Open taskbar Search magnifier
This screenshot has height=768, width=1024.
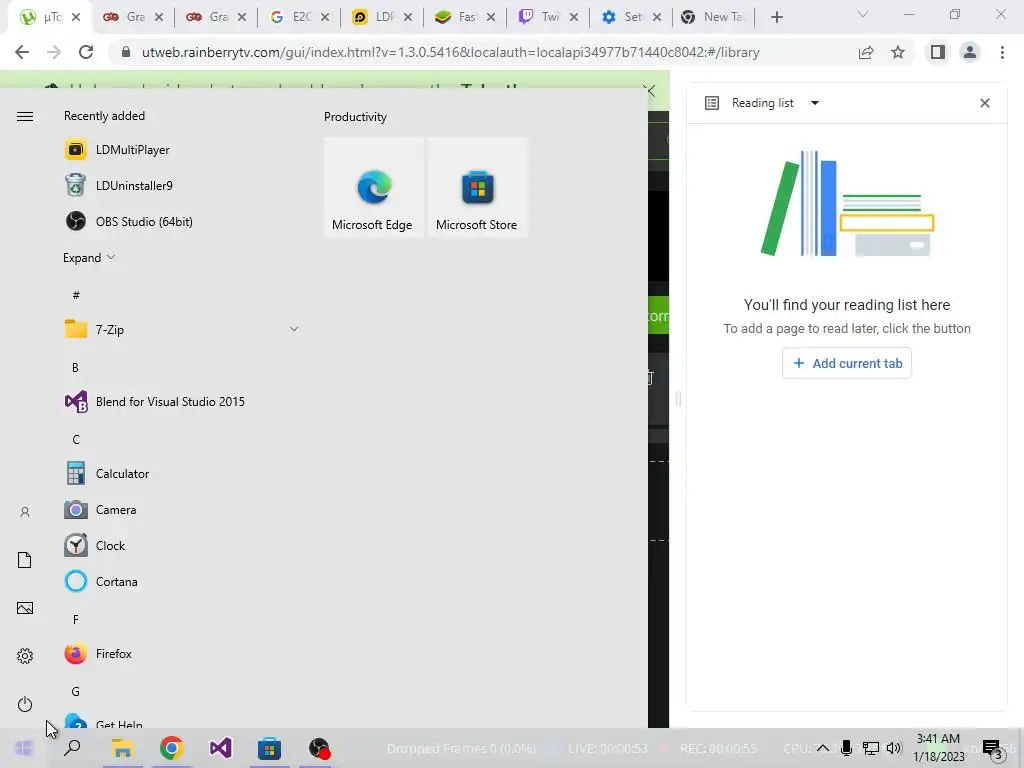point(72,748)
